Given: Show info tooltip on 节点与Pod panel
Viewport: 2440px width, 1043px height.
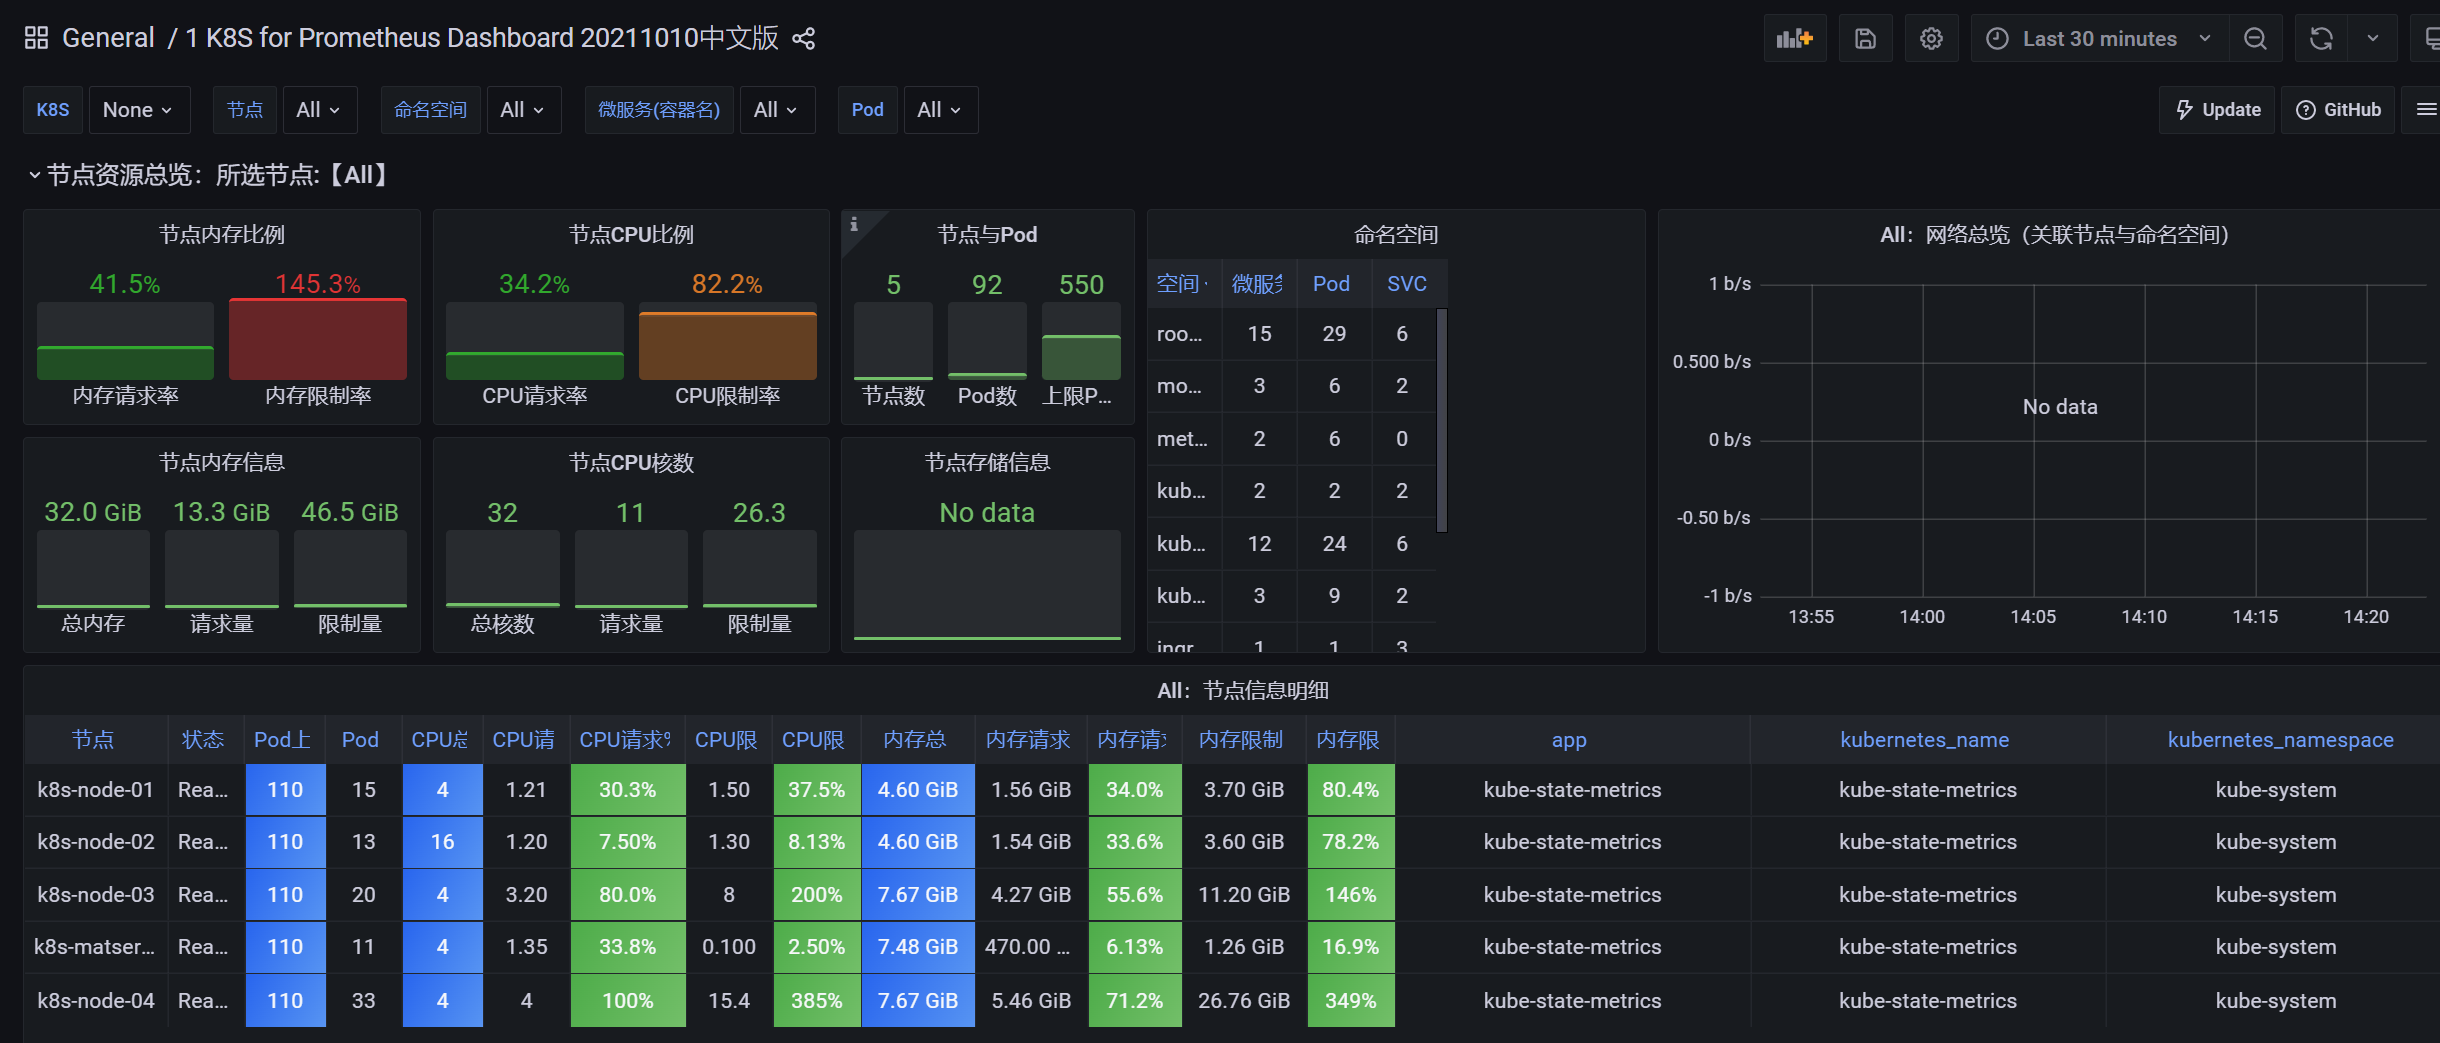Looking at the screenshot, I should click(x=854, y=225).
